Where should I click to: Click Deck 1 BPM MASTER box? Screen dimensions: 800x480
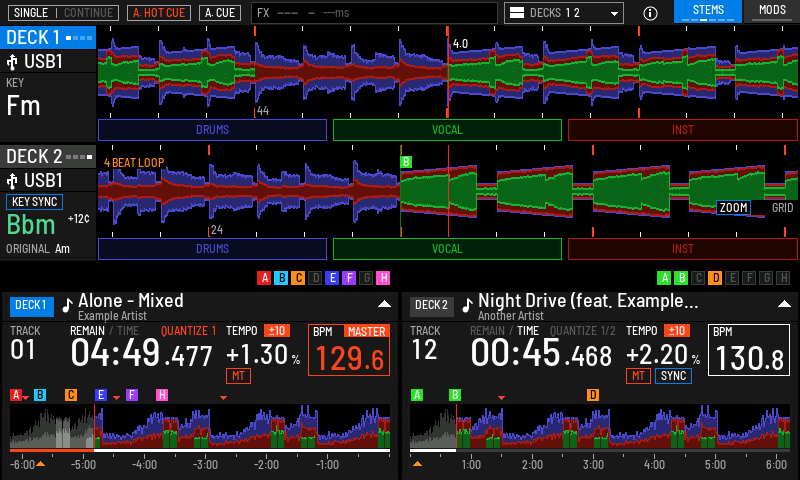click(x=349, y=350)
